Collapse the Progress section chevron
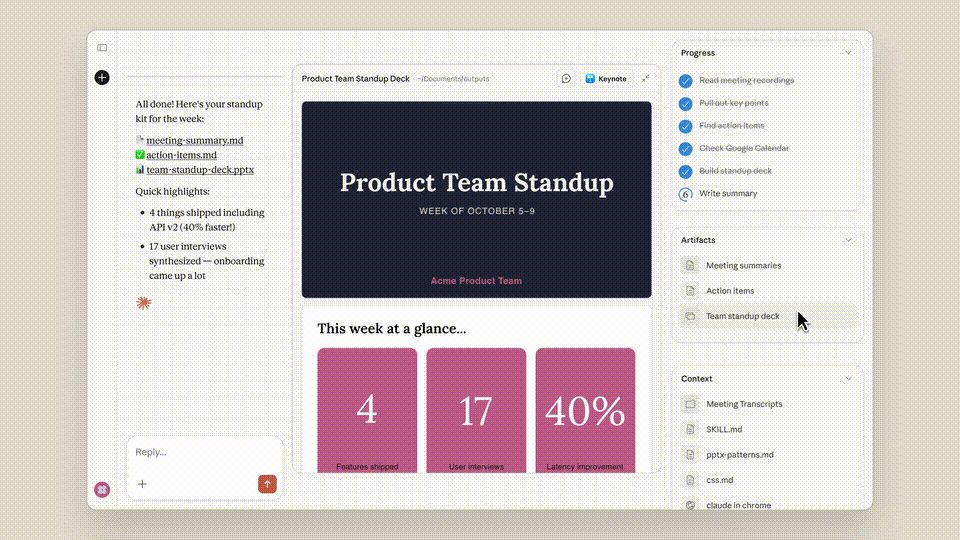 pos(848,53)
